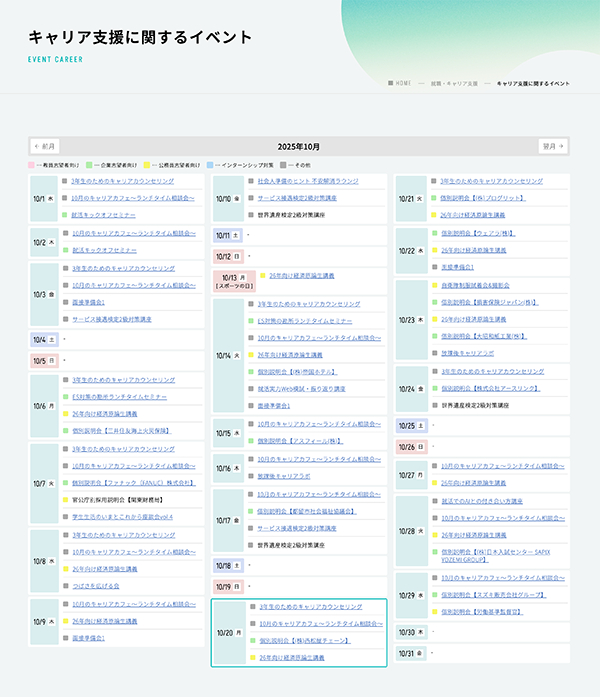The width and height of the screenshot is (600, 697).
Task: Go to previous month with 前月
Action: 45,146
